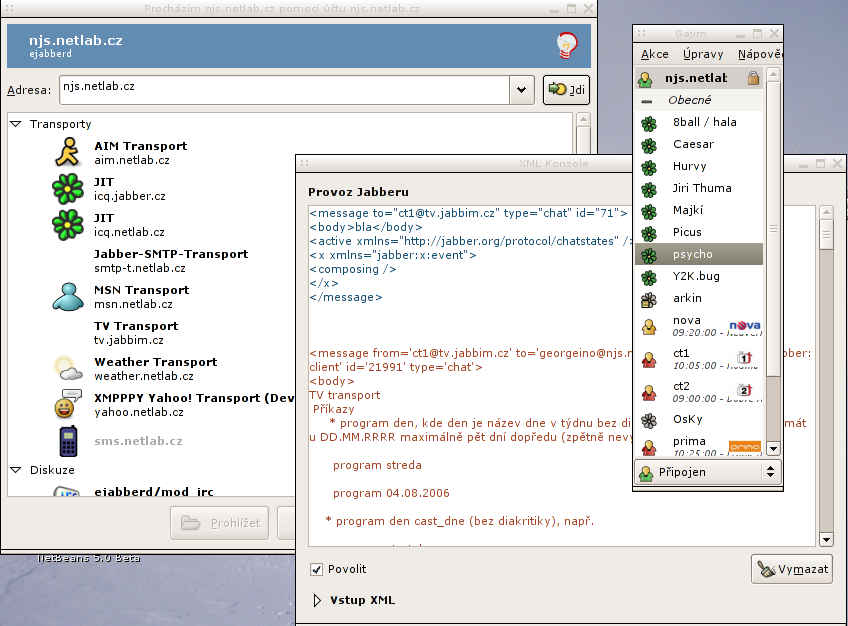This screenshot has width=848, height=626.
Task: Click the status icon beside Hurvy
Action: [x=649, y=168]
